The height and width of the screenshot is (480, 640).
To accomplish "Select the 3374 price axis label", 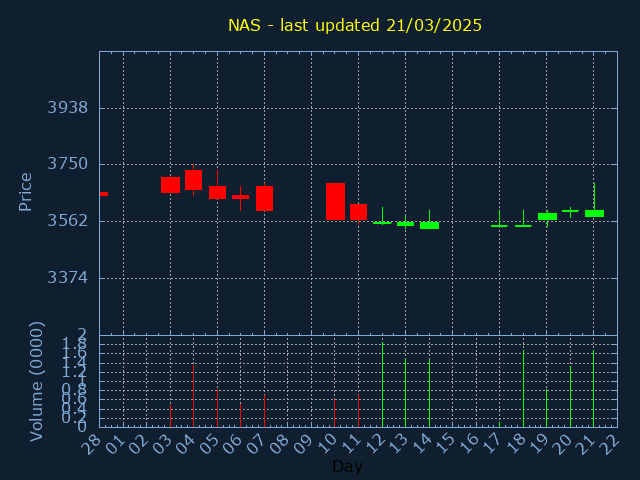I will tap(68, 278).
